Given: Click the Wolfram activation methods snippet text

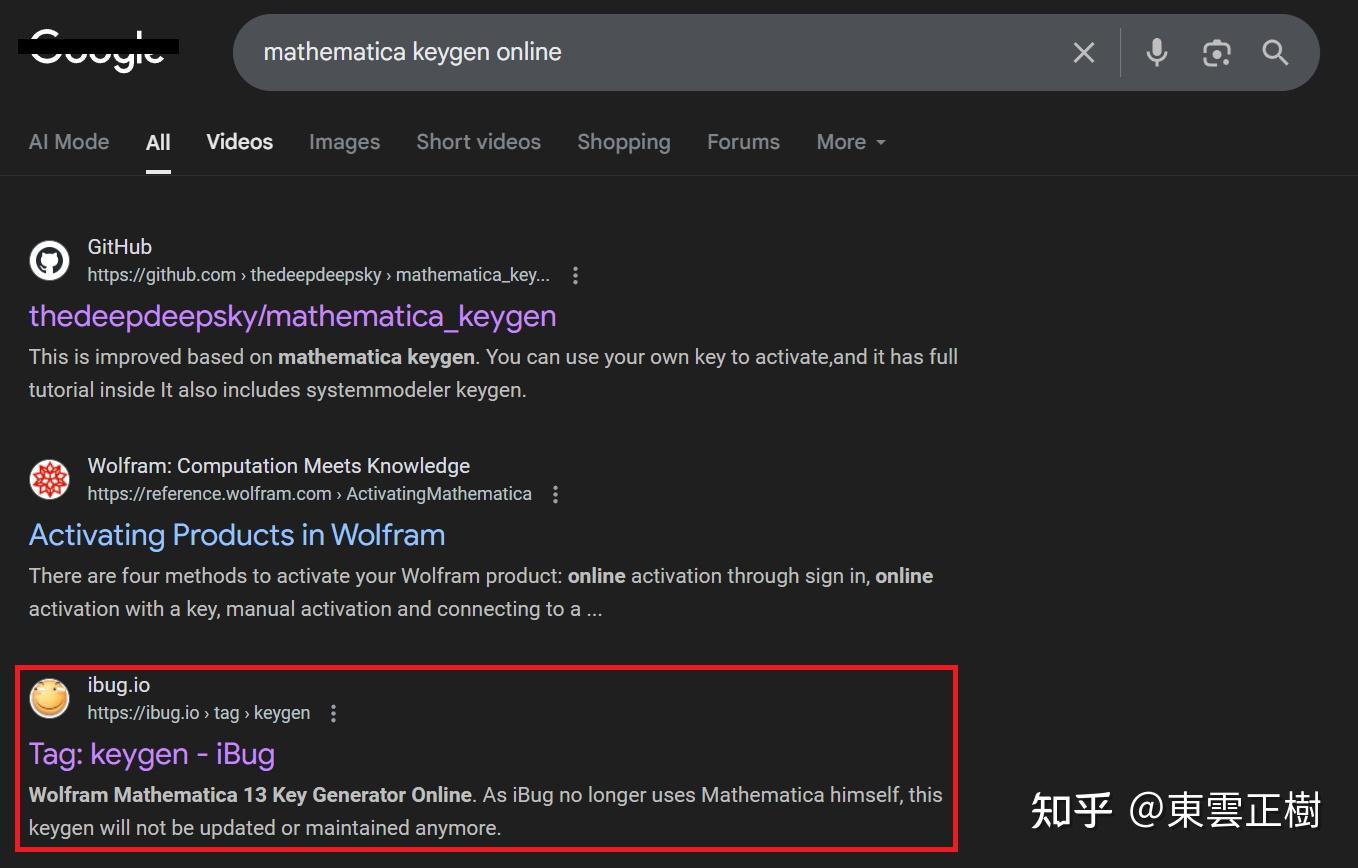Looking at the screenshot, I should (481, 592).
